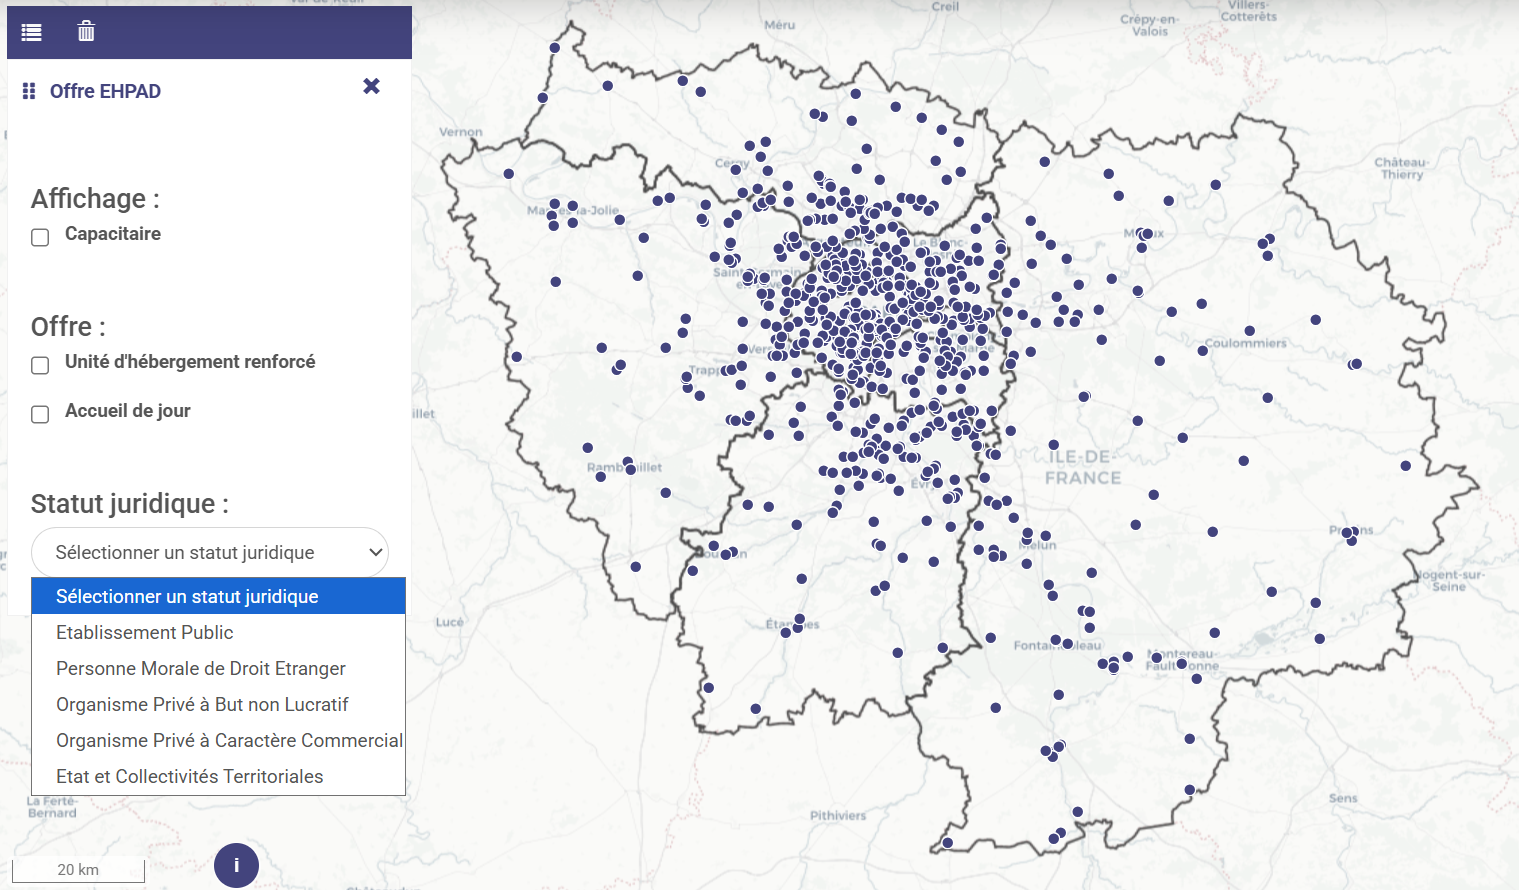Click the Accueil de jour label text
1519x890 pixels.
point(128,411)
